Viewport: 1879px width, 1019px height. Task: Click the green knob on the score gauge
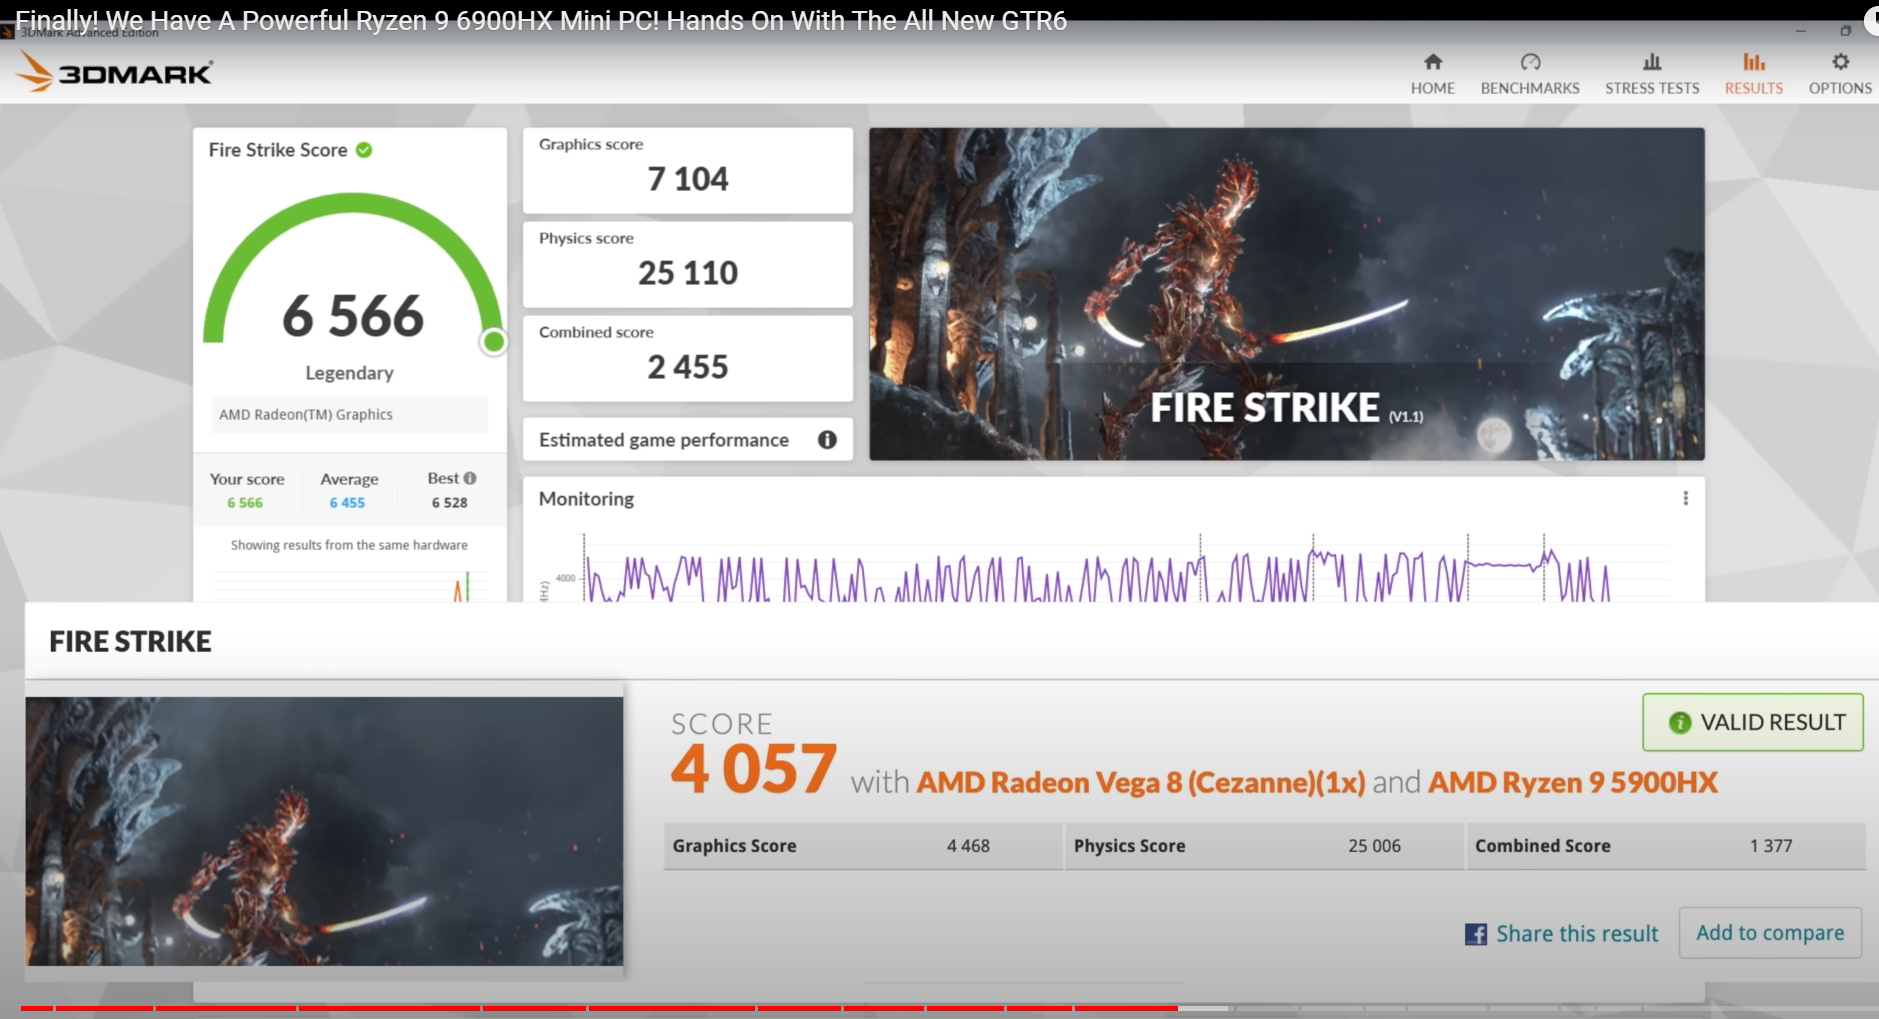pos(493,342)
